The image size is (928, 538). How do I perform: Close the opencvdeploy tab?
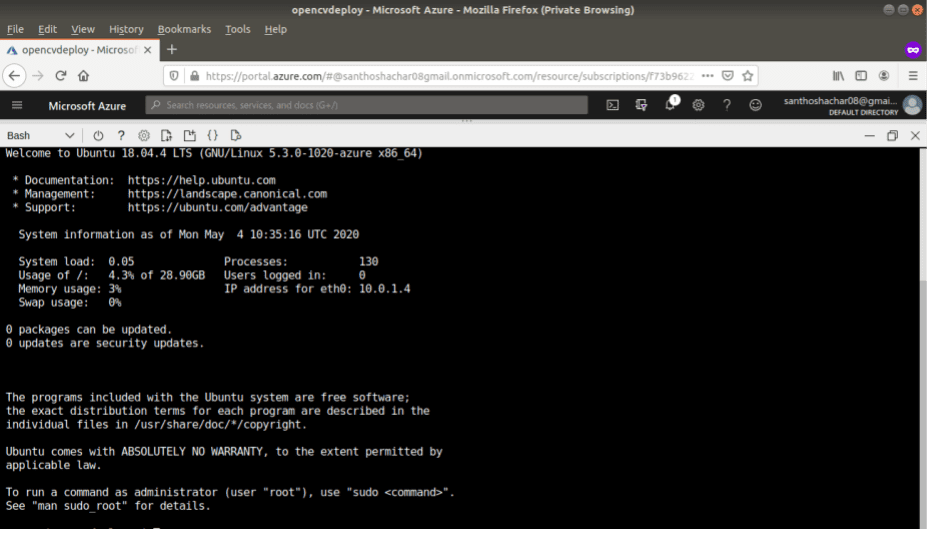click(x=147, y=50)
